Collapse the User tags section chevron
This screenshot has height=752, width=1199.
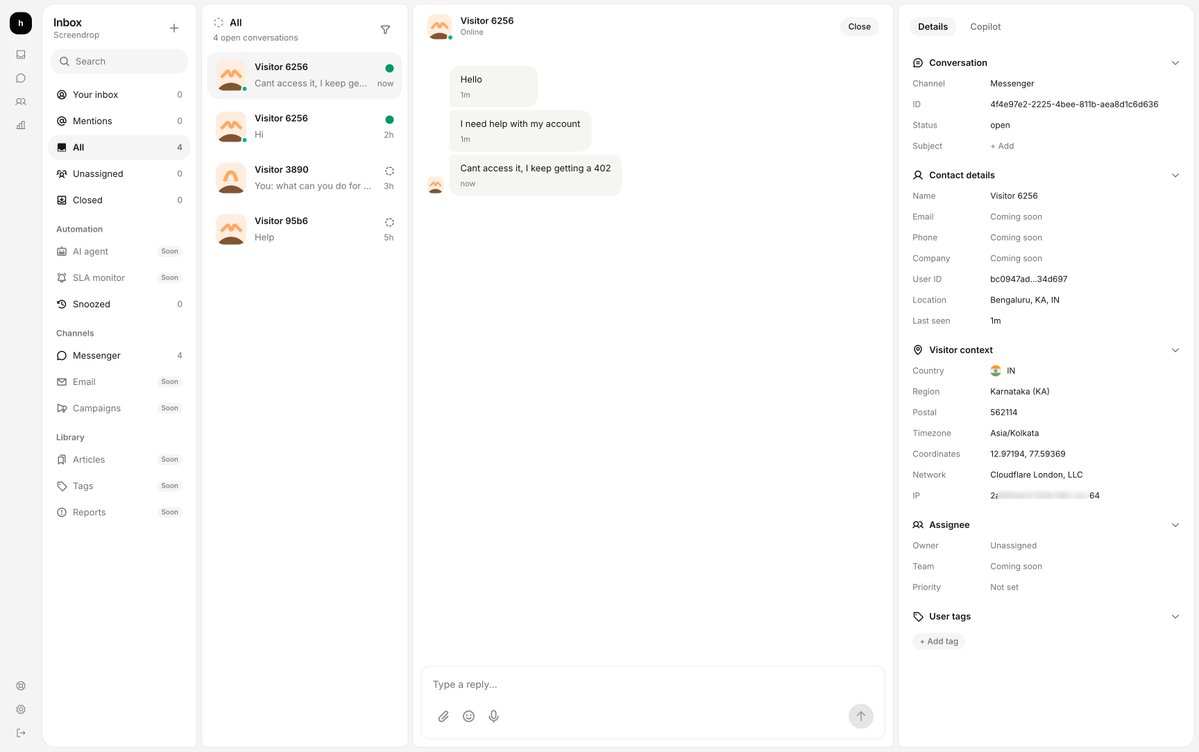[x=1175, y=617]
